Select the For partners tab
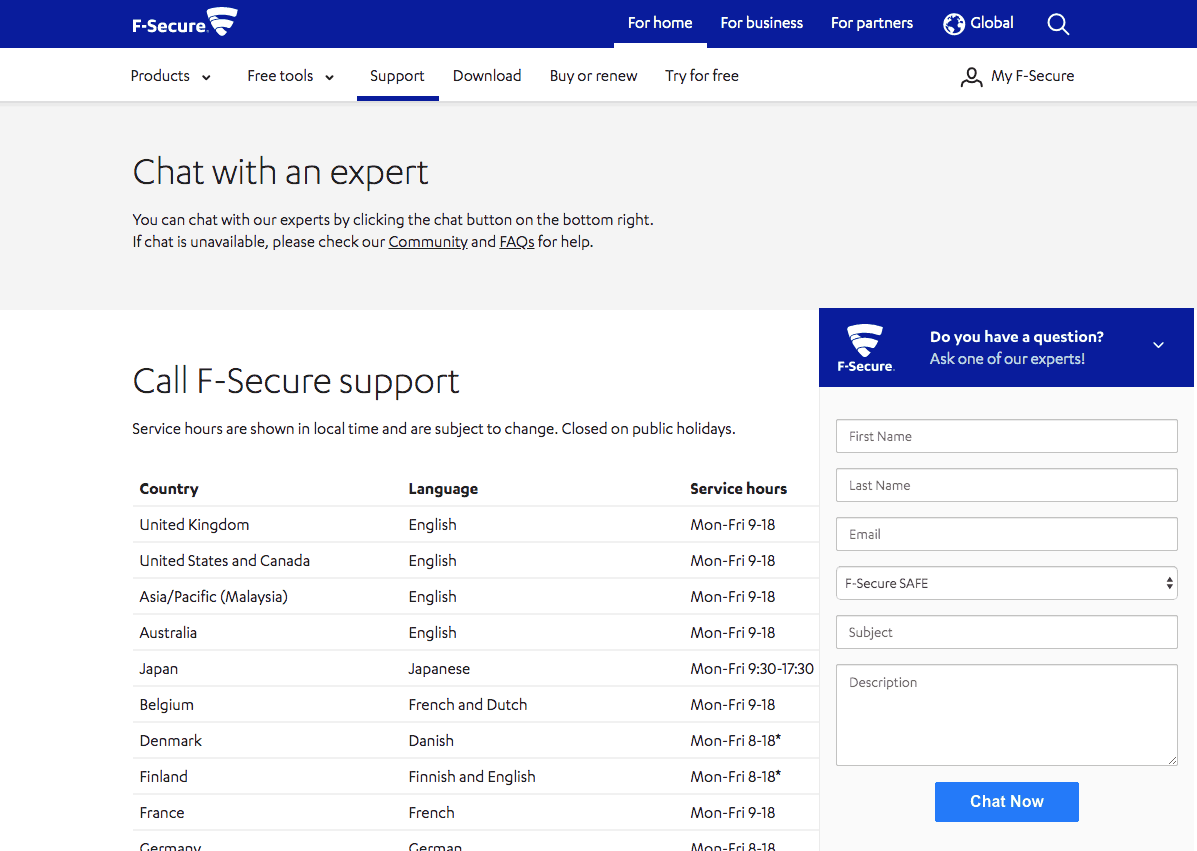 pyautogui.click(x=871, y=23)
